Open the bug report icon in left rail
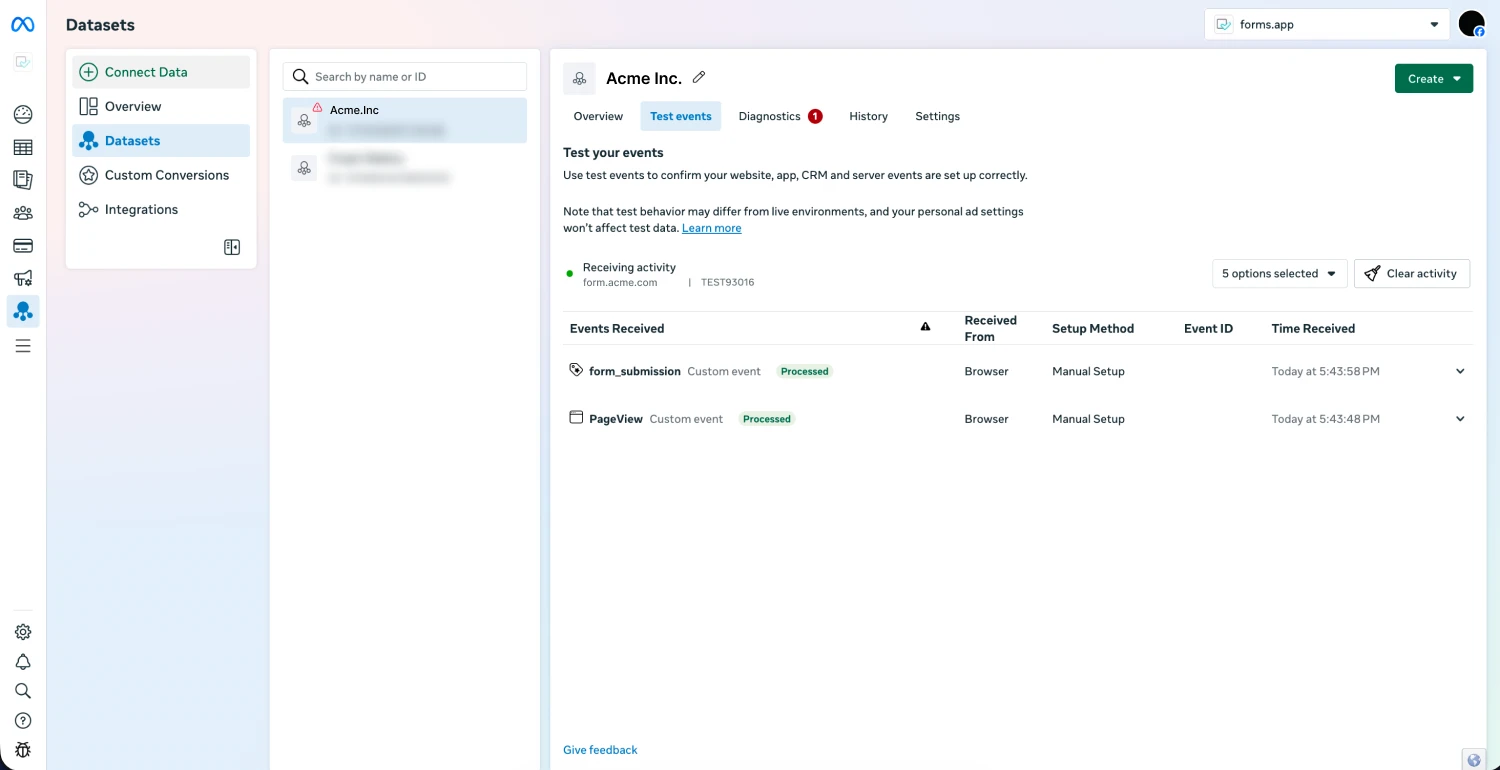The image size is (1500, 770). (x=23, y=750)
